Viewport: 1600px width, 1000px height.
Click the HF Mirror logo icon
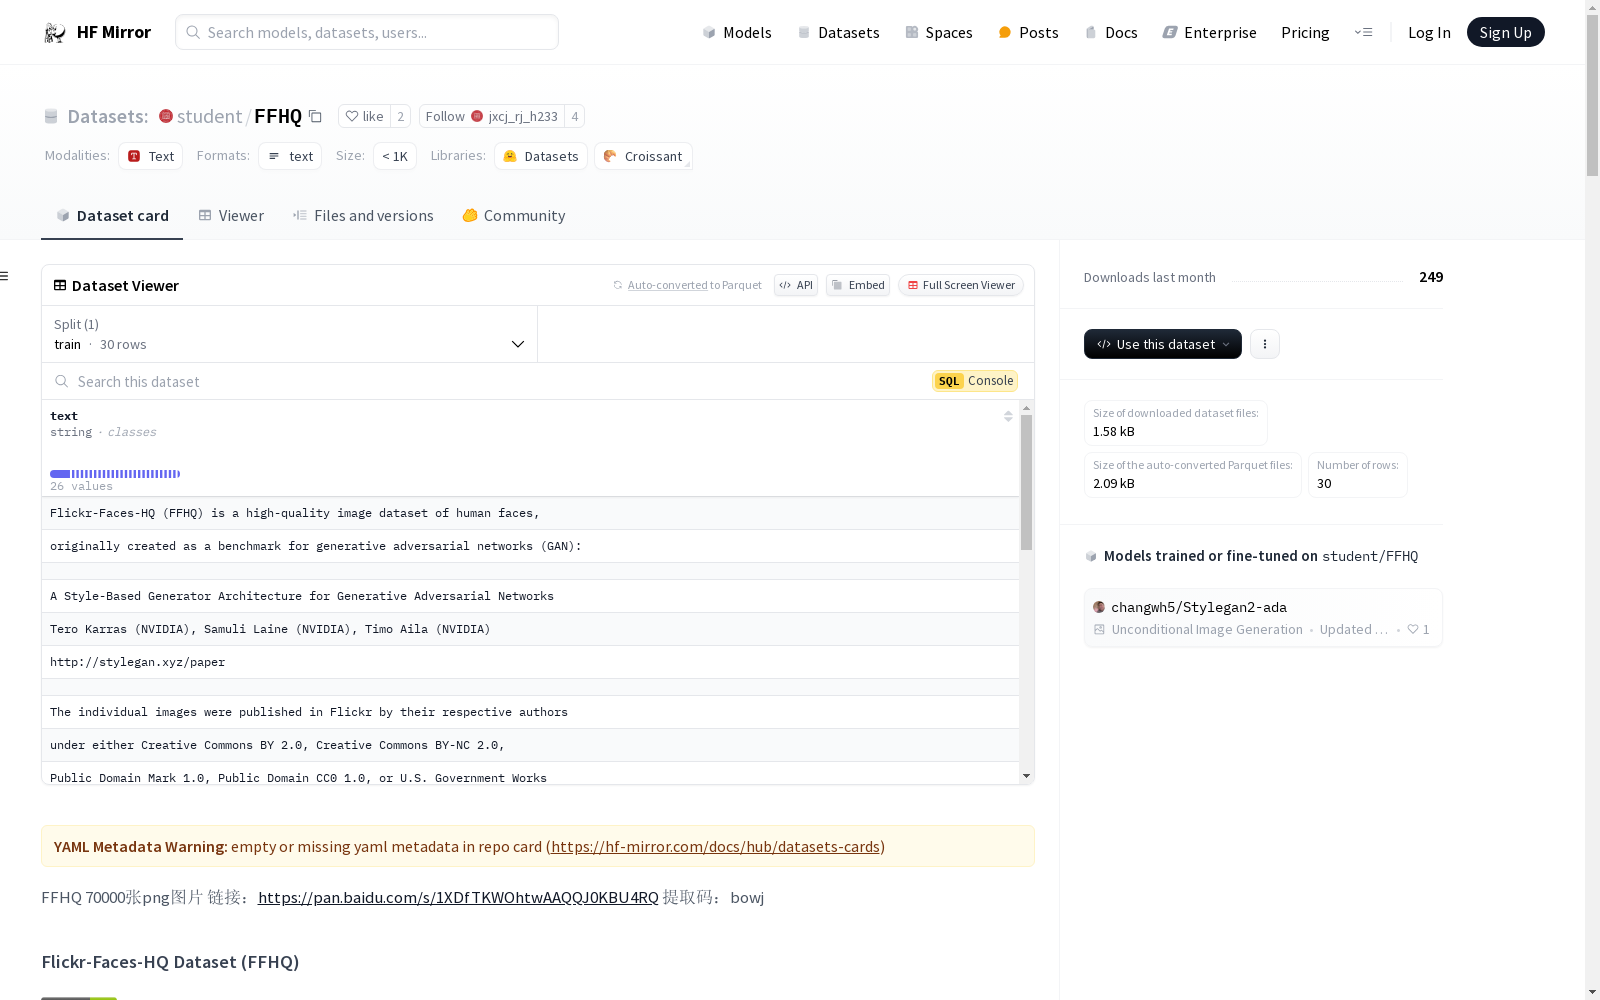(x=55, y=33)
